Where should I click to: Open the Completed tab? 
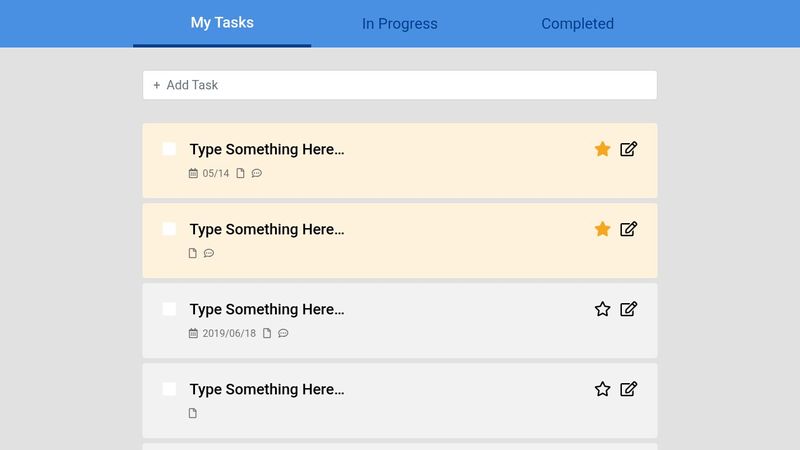(x=577, y=24)
